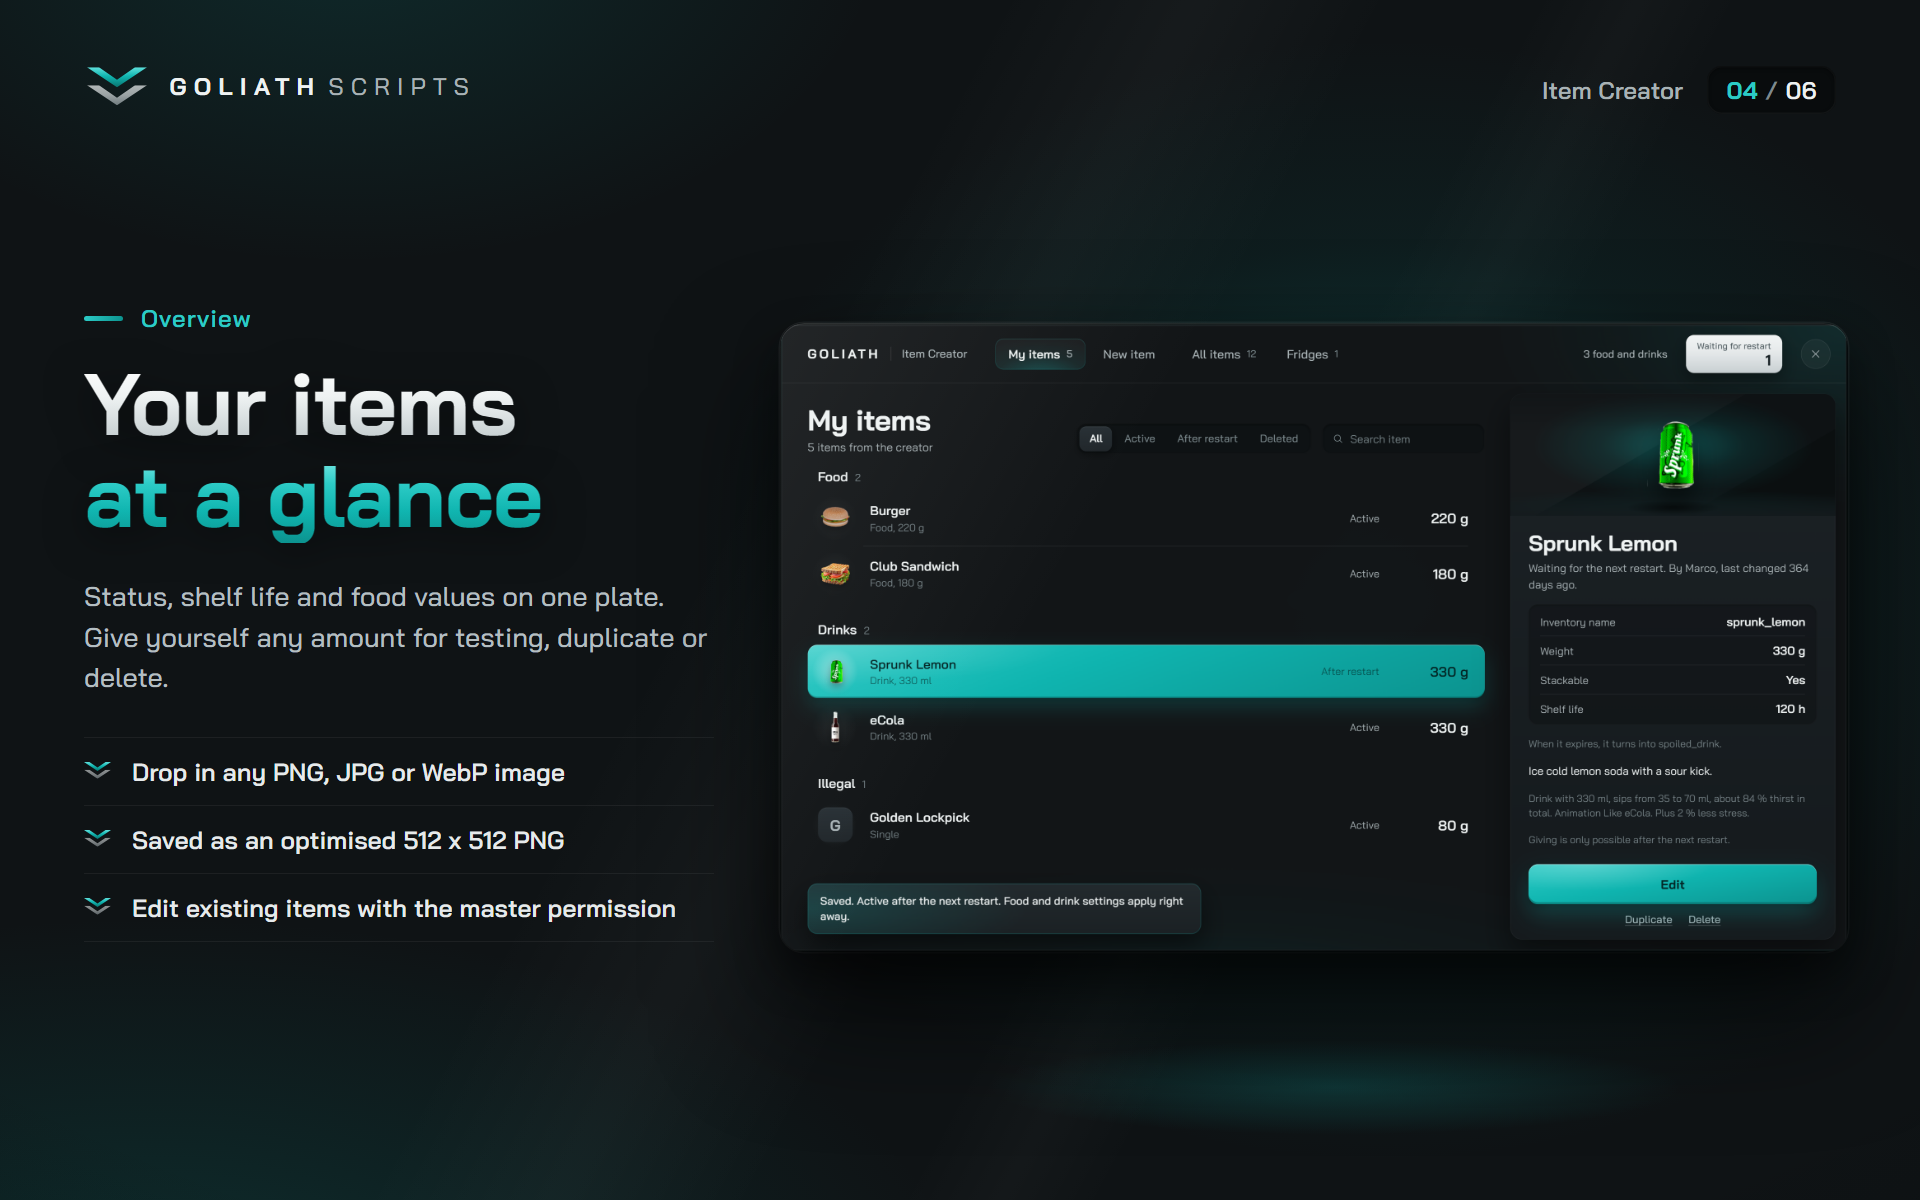The height and width of the screenshot is (1200, 1920).
Task: Click chevron beside PNG, JPG or WebP line
Action: tap(98, 770)
